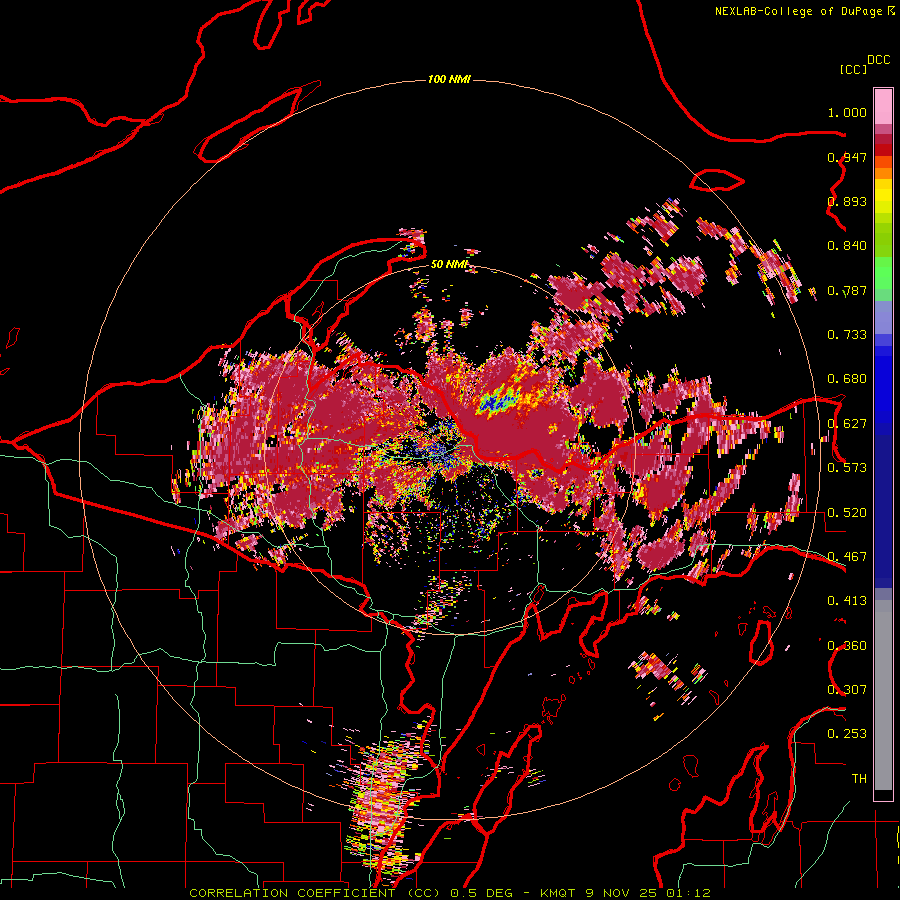Select the 0.947 scale value

pyautogui.click(x=847, y=157)
